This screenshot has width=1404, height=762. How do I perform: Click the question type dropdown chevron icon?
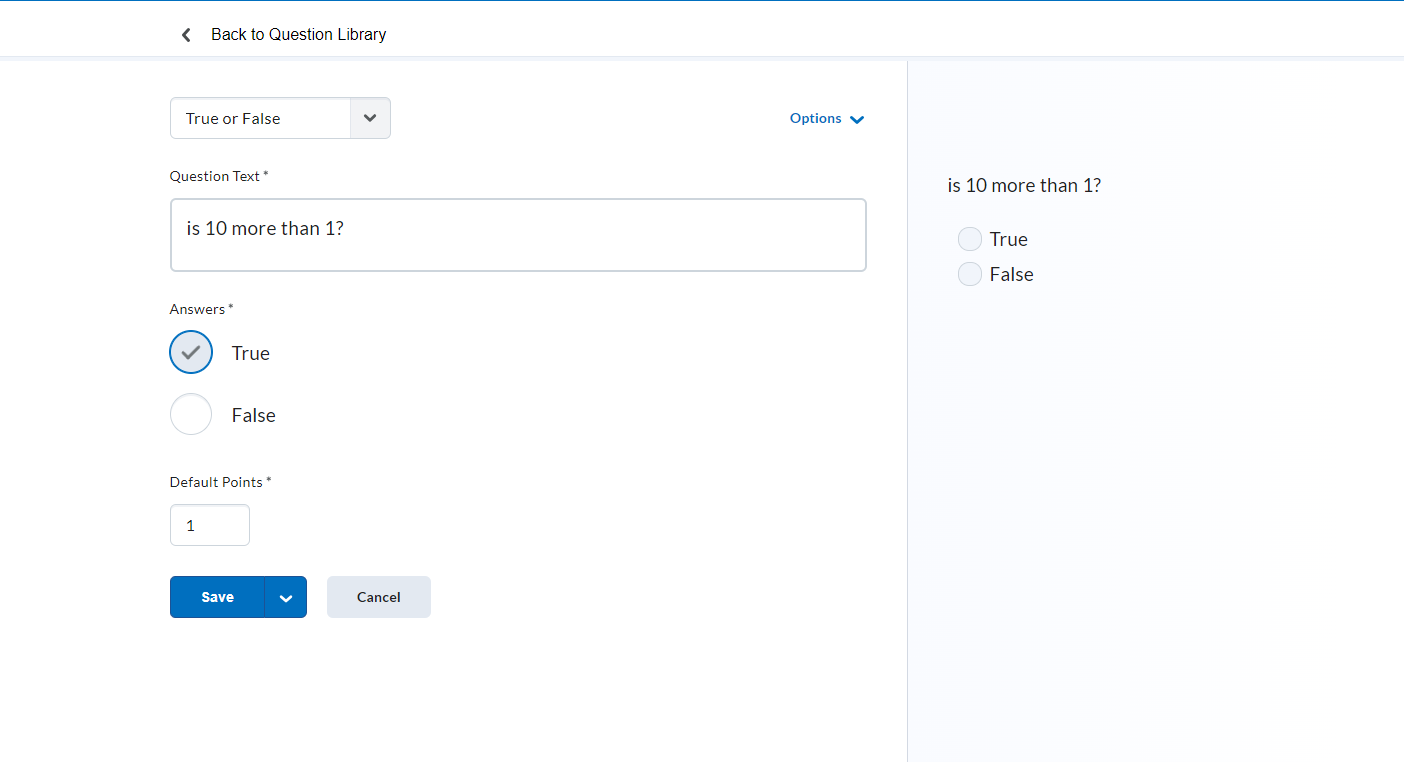click(370, 118)
